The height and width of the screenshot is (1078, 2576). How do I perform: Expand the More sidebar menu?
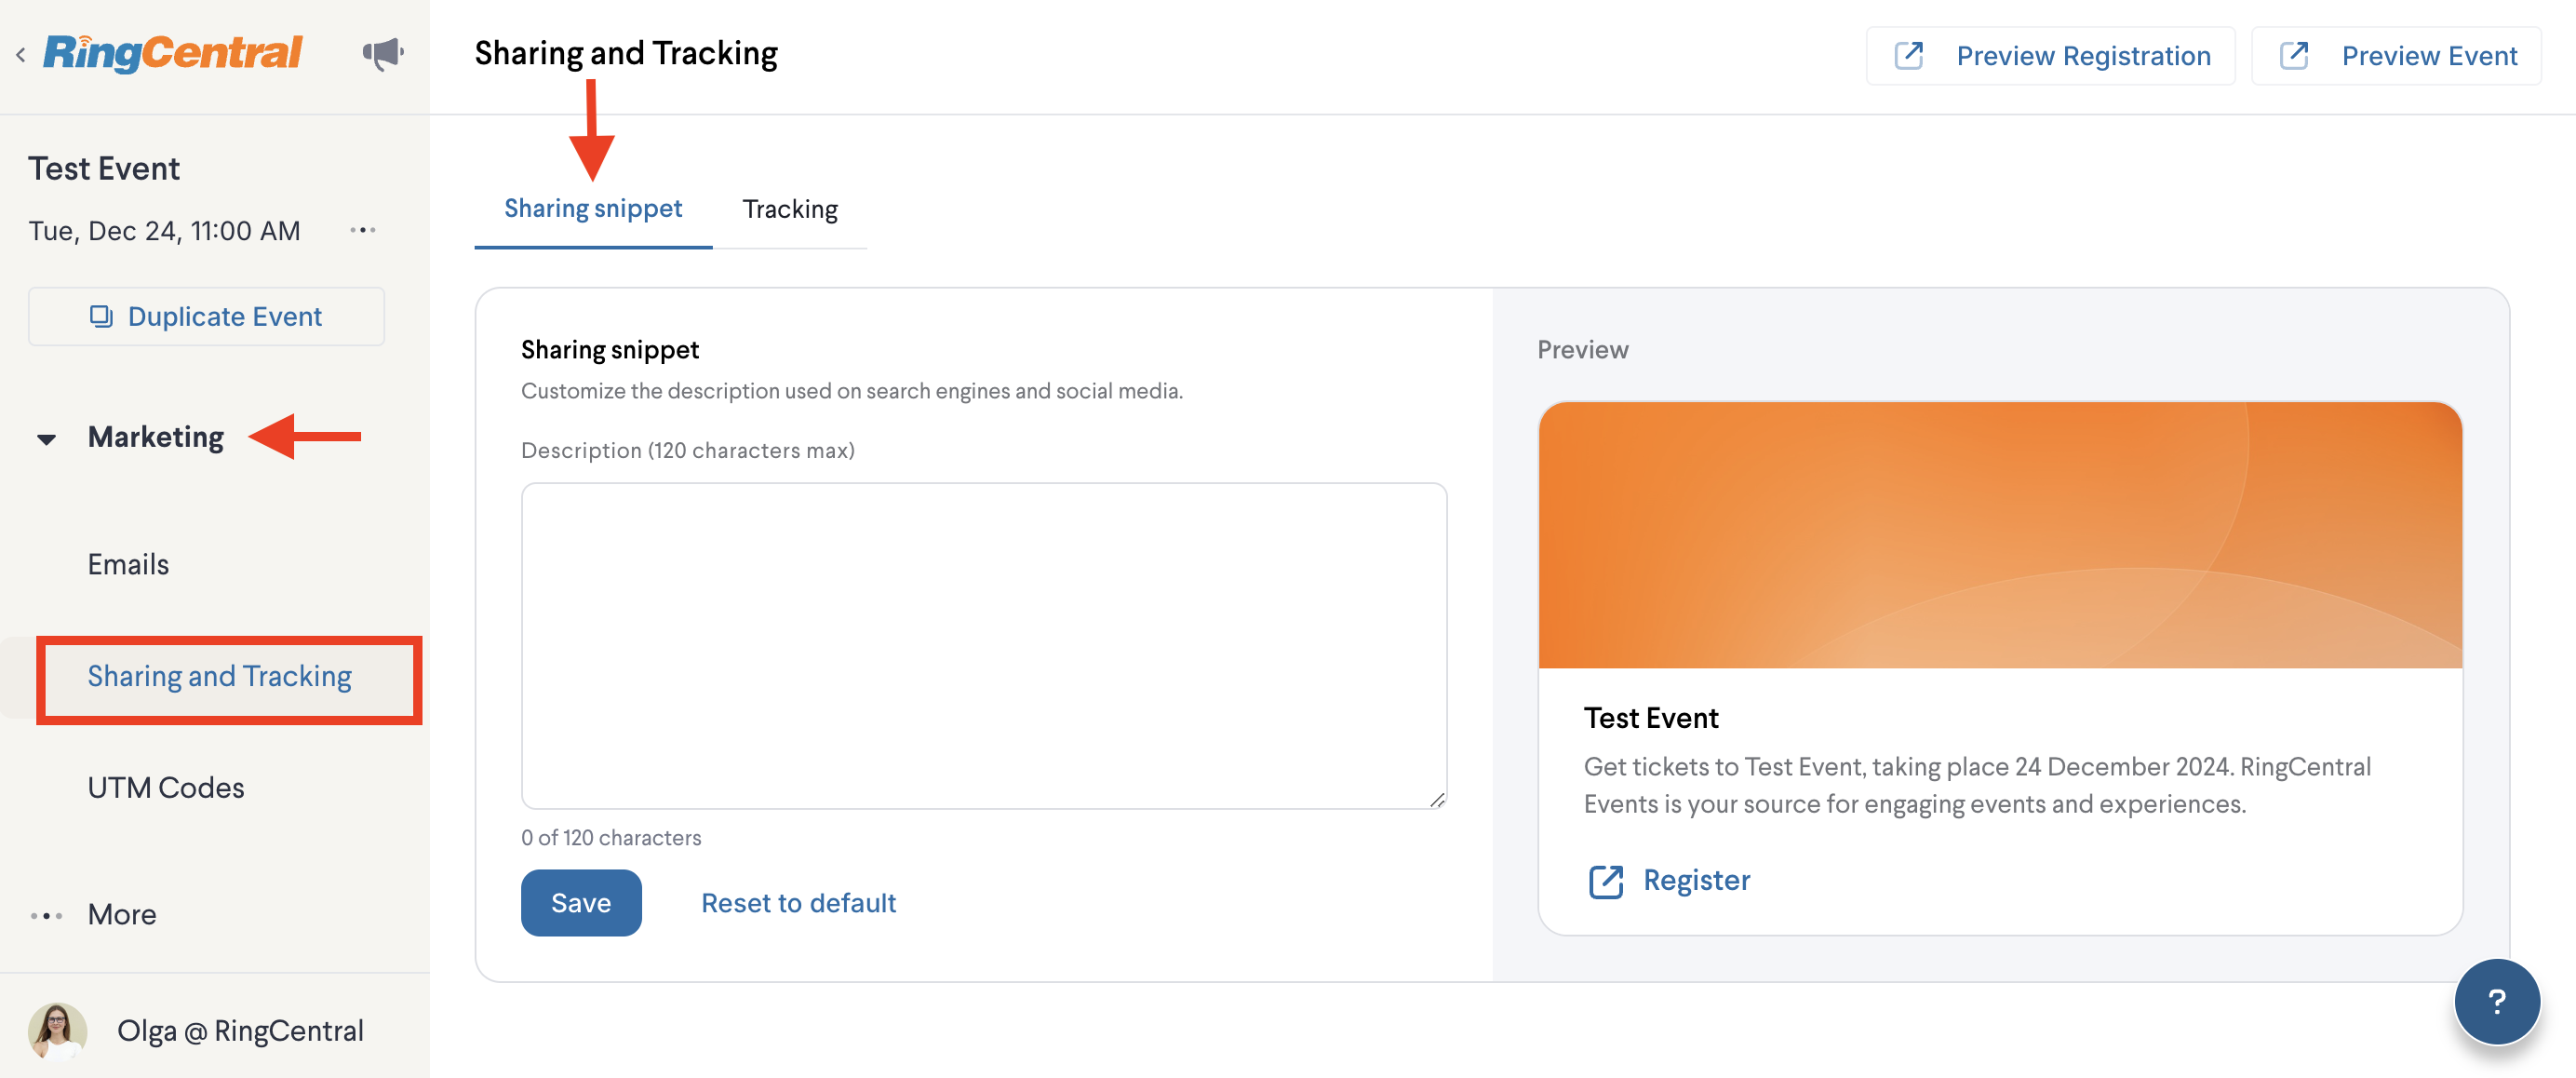point(122,915)
